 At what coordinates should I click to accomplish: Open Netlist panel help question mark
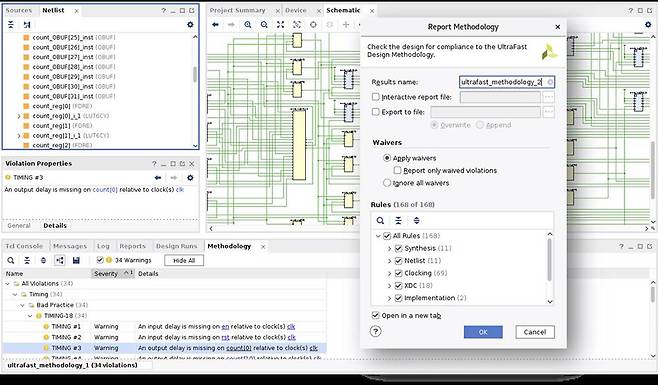coord(164,10)
